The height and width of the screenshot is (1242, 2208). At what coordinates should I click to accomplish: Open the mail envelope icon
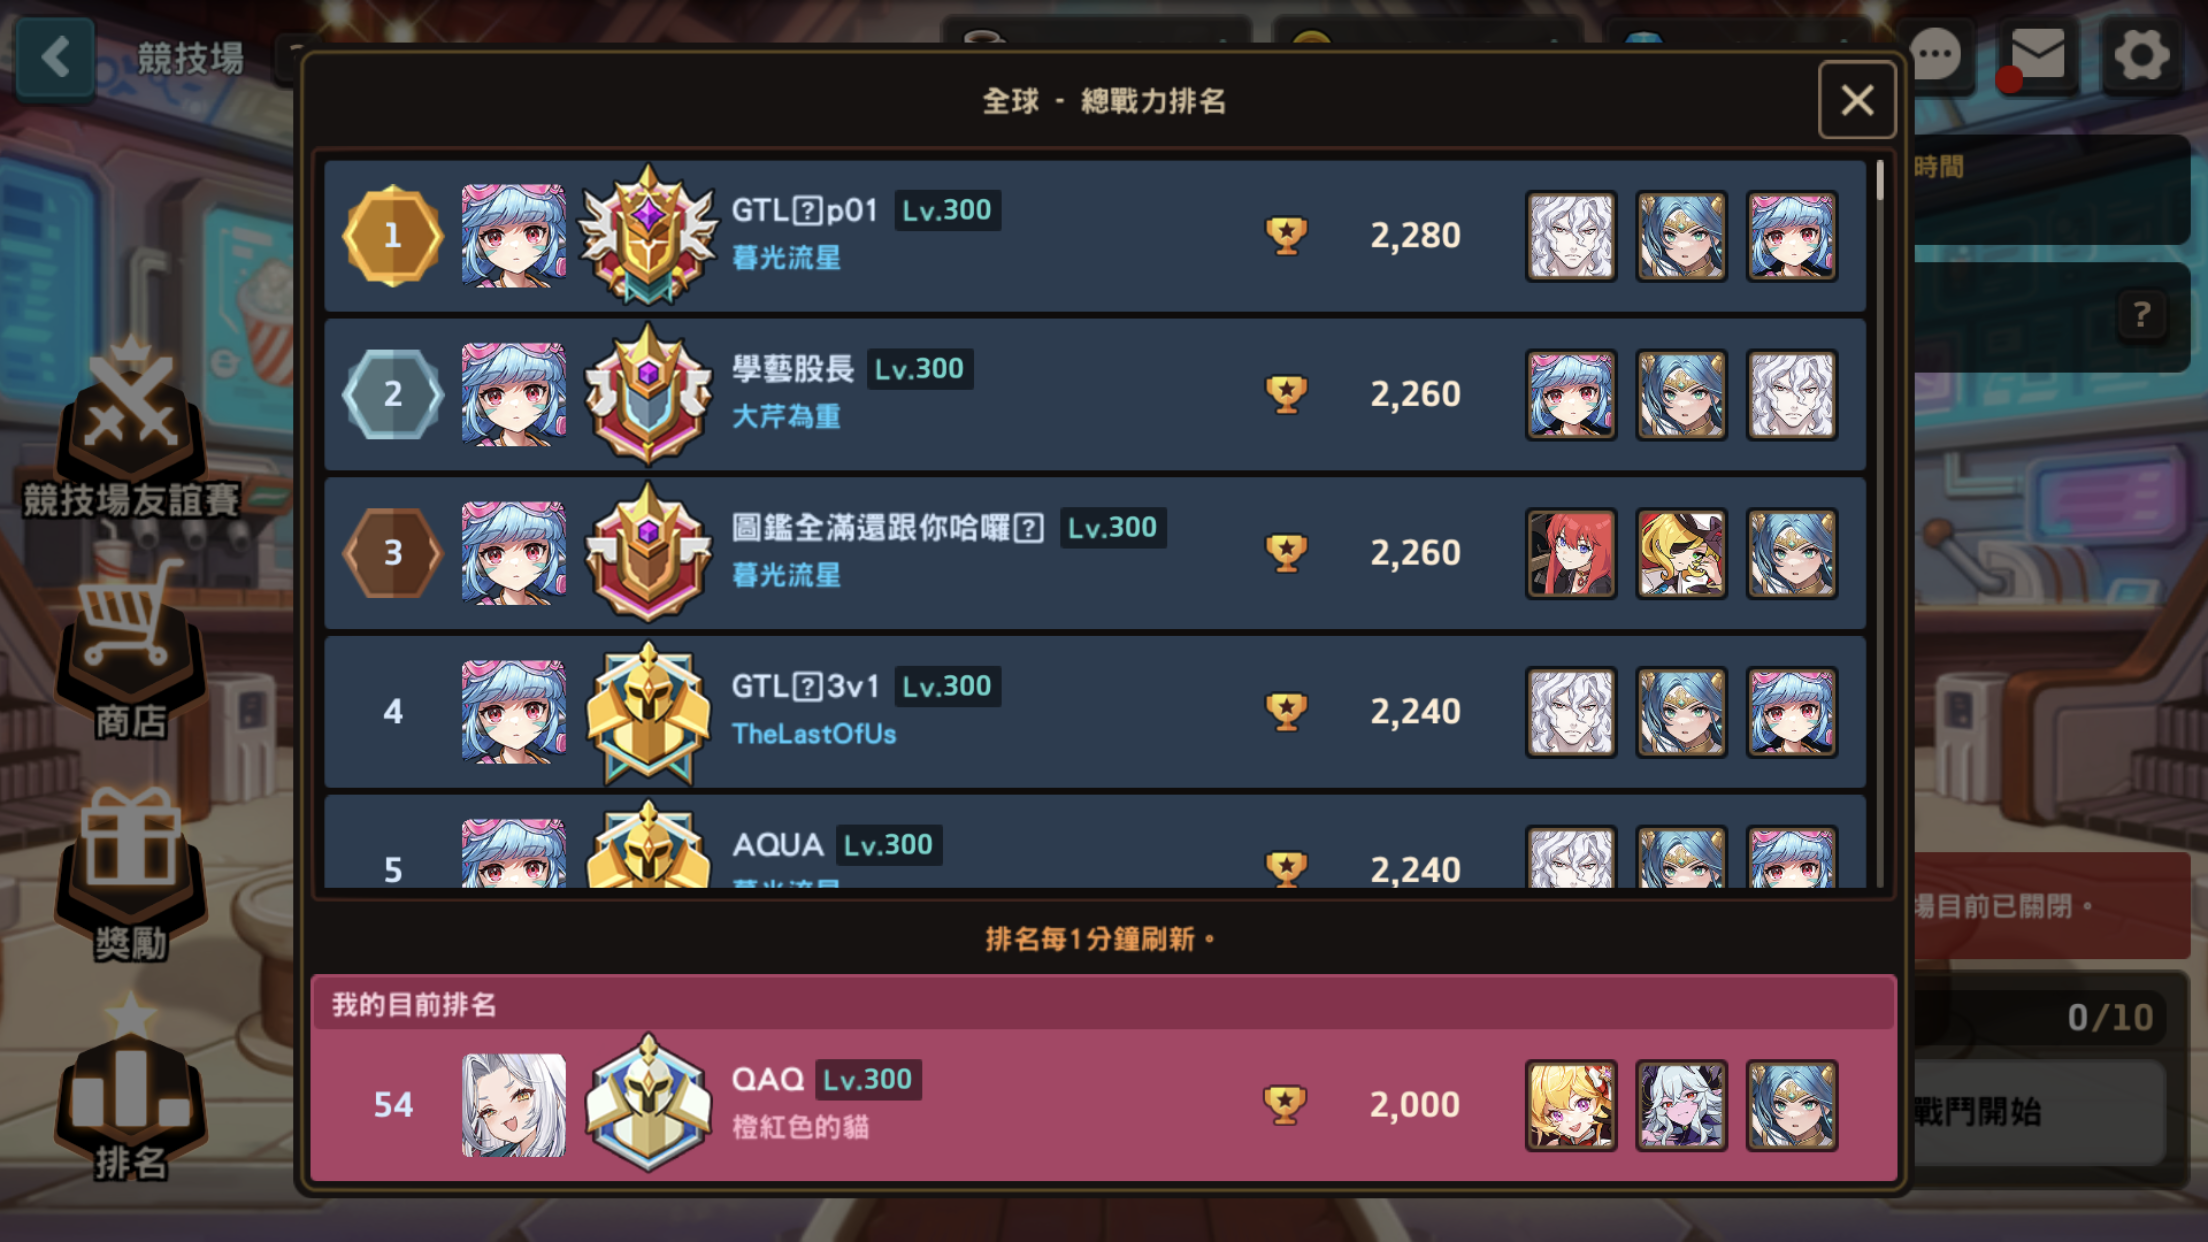[2037, 55]
